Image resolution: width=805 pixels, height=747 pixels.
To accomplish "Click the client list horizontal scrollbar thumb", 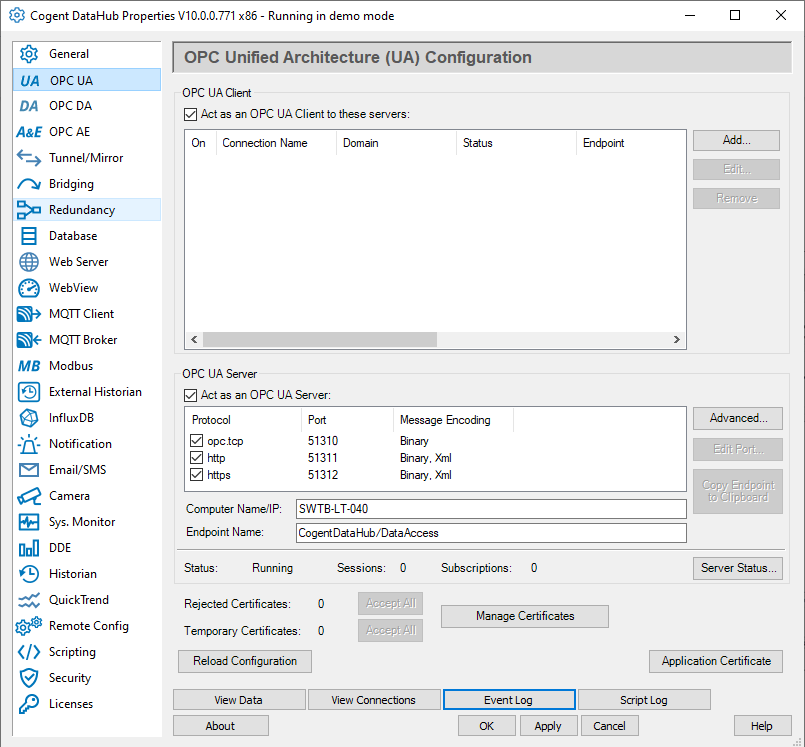I will (x=319, y=339).
